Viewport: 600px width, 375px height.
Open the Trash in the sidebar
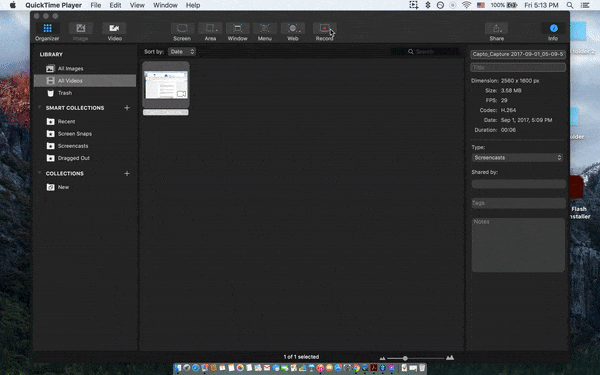[85, 93]
